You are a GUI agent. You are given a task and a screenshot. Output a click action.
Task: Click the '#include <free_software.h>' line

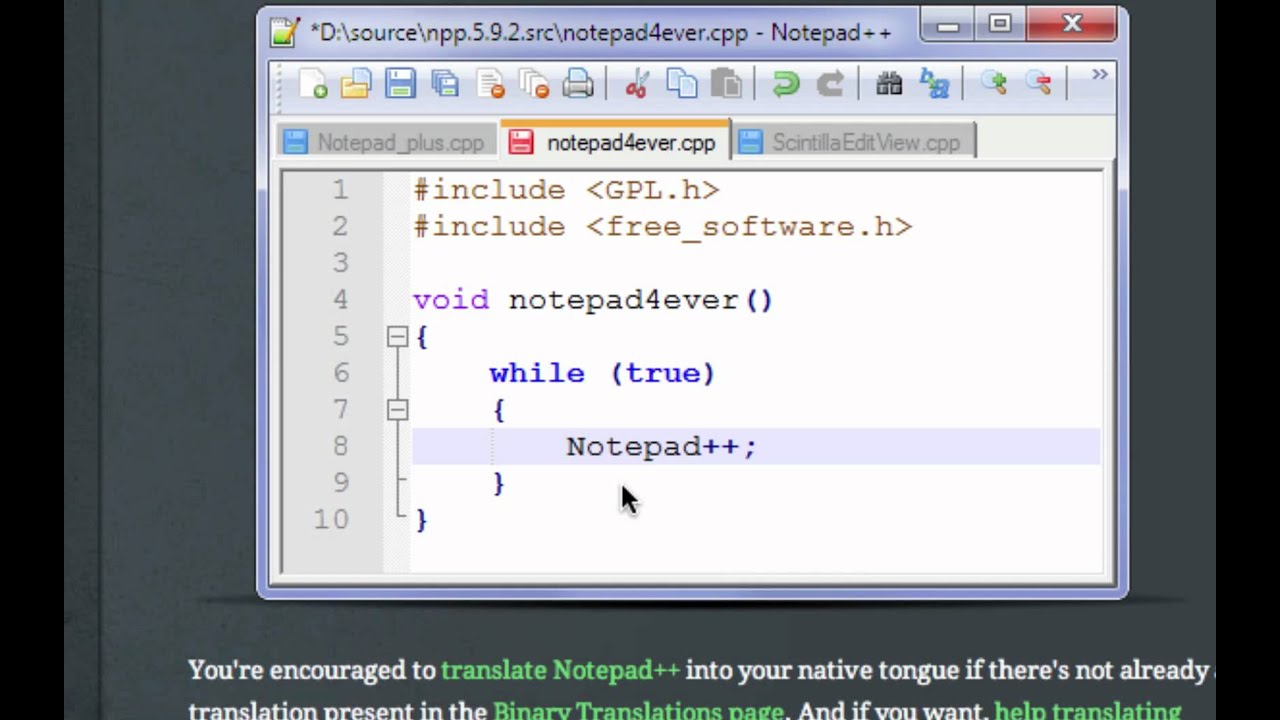click(x=663, y=227)
